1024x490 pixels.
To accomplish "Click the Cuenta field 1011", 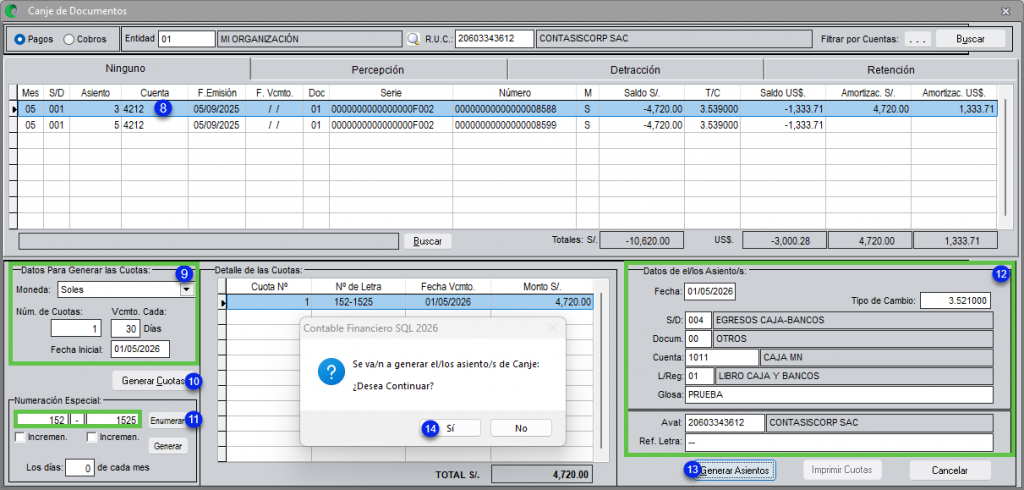I will coord(721,357).
